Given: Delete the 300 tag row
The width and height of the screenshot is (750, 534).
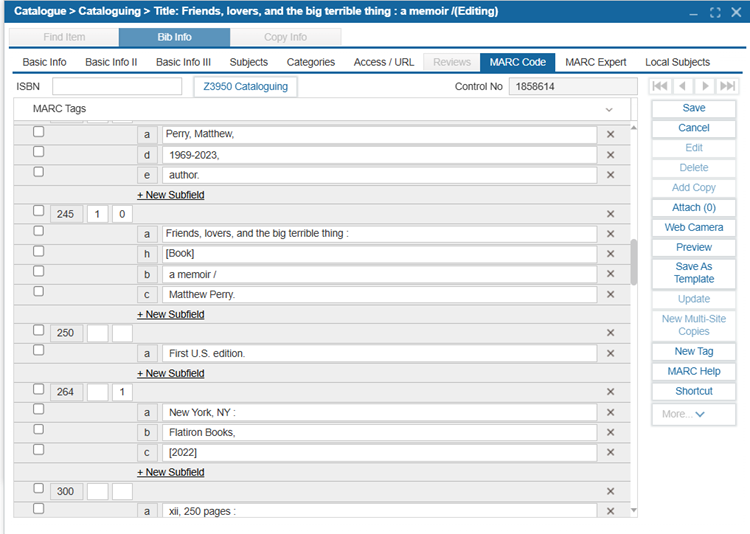Looking at the screenshot, I should pyautogui.click(x=610, y=491).
